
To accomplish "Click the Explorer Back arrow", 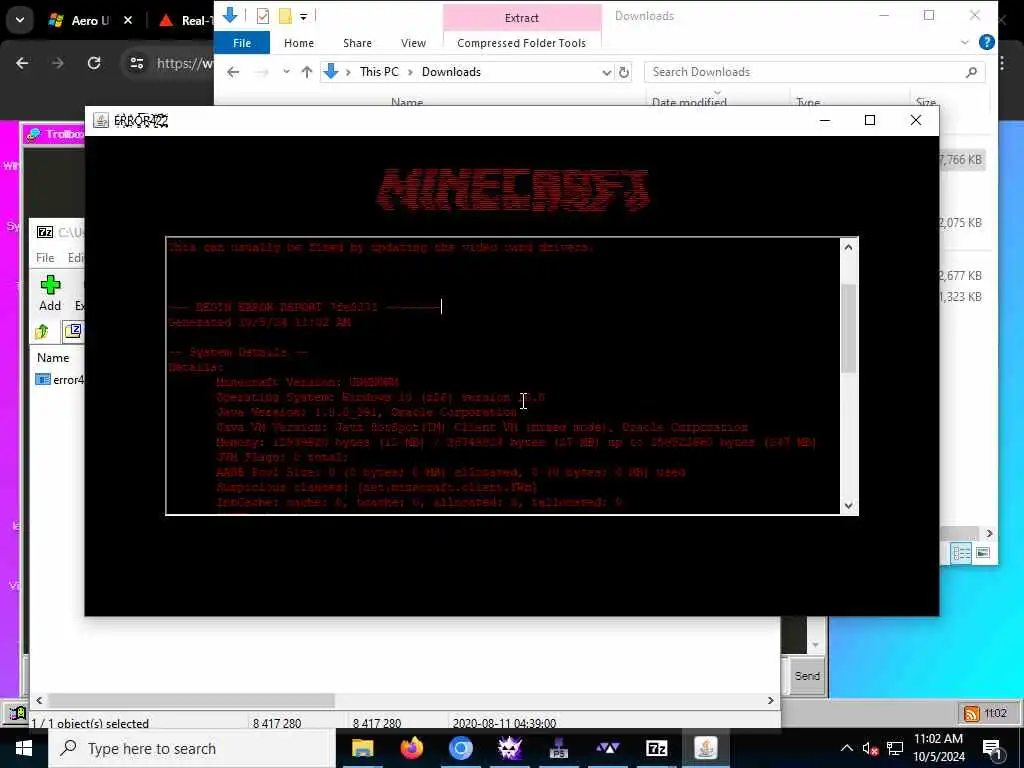I will point(233,72).
